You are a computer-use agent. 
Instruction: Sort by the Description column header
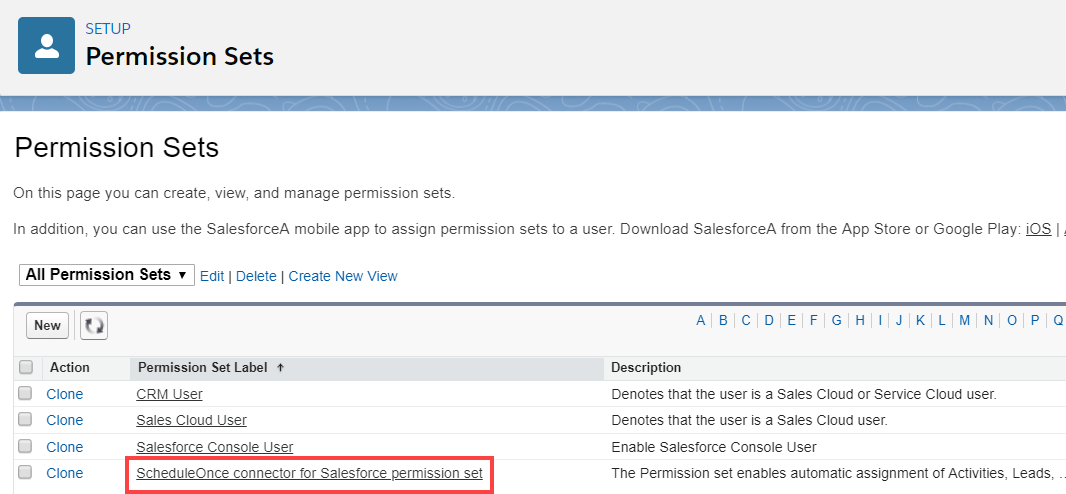coord(646,368)
